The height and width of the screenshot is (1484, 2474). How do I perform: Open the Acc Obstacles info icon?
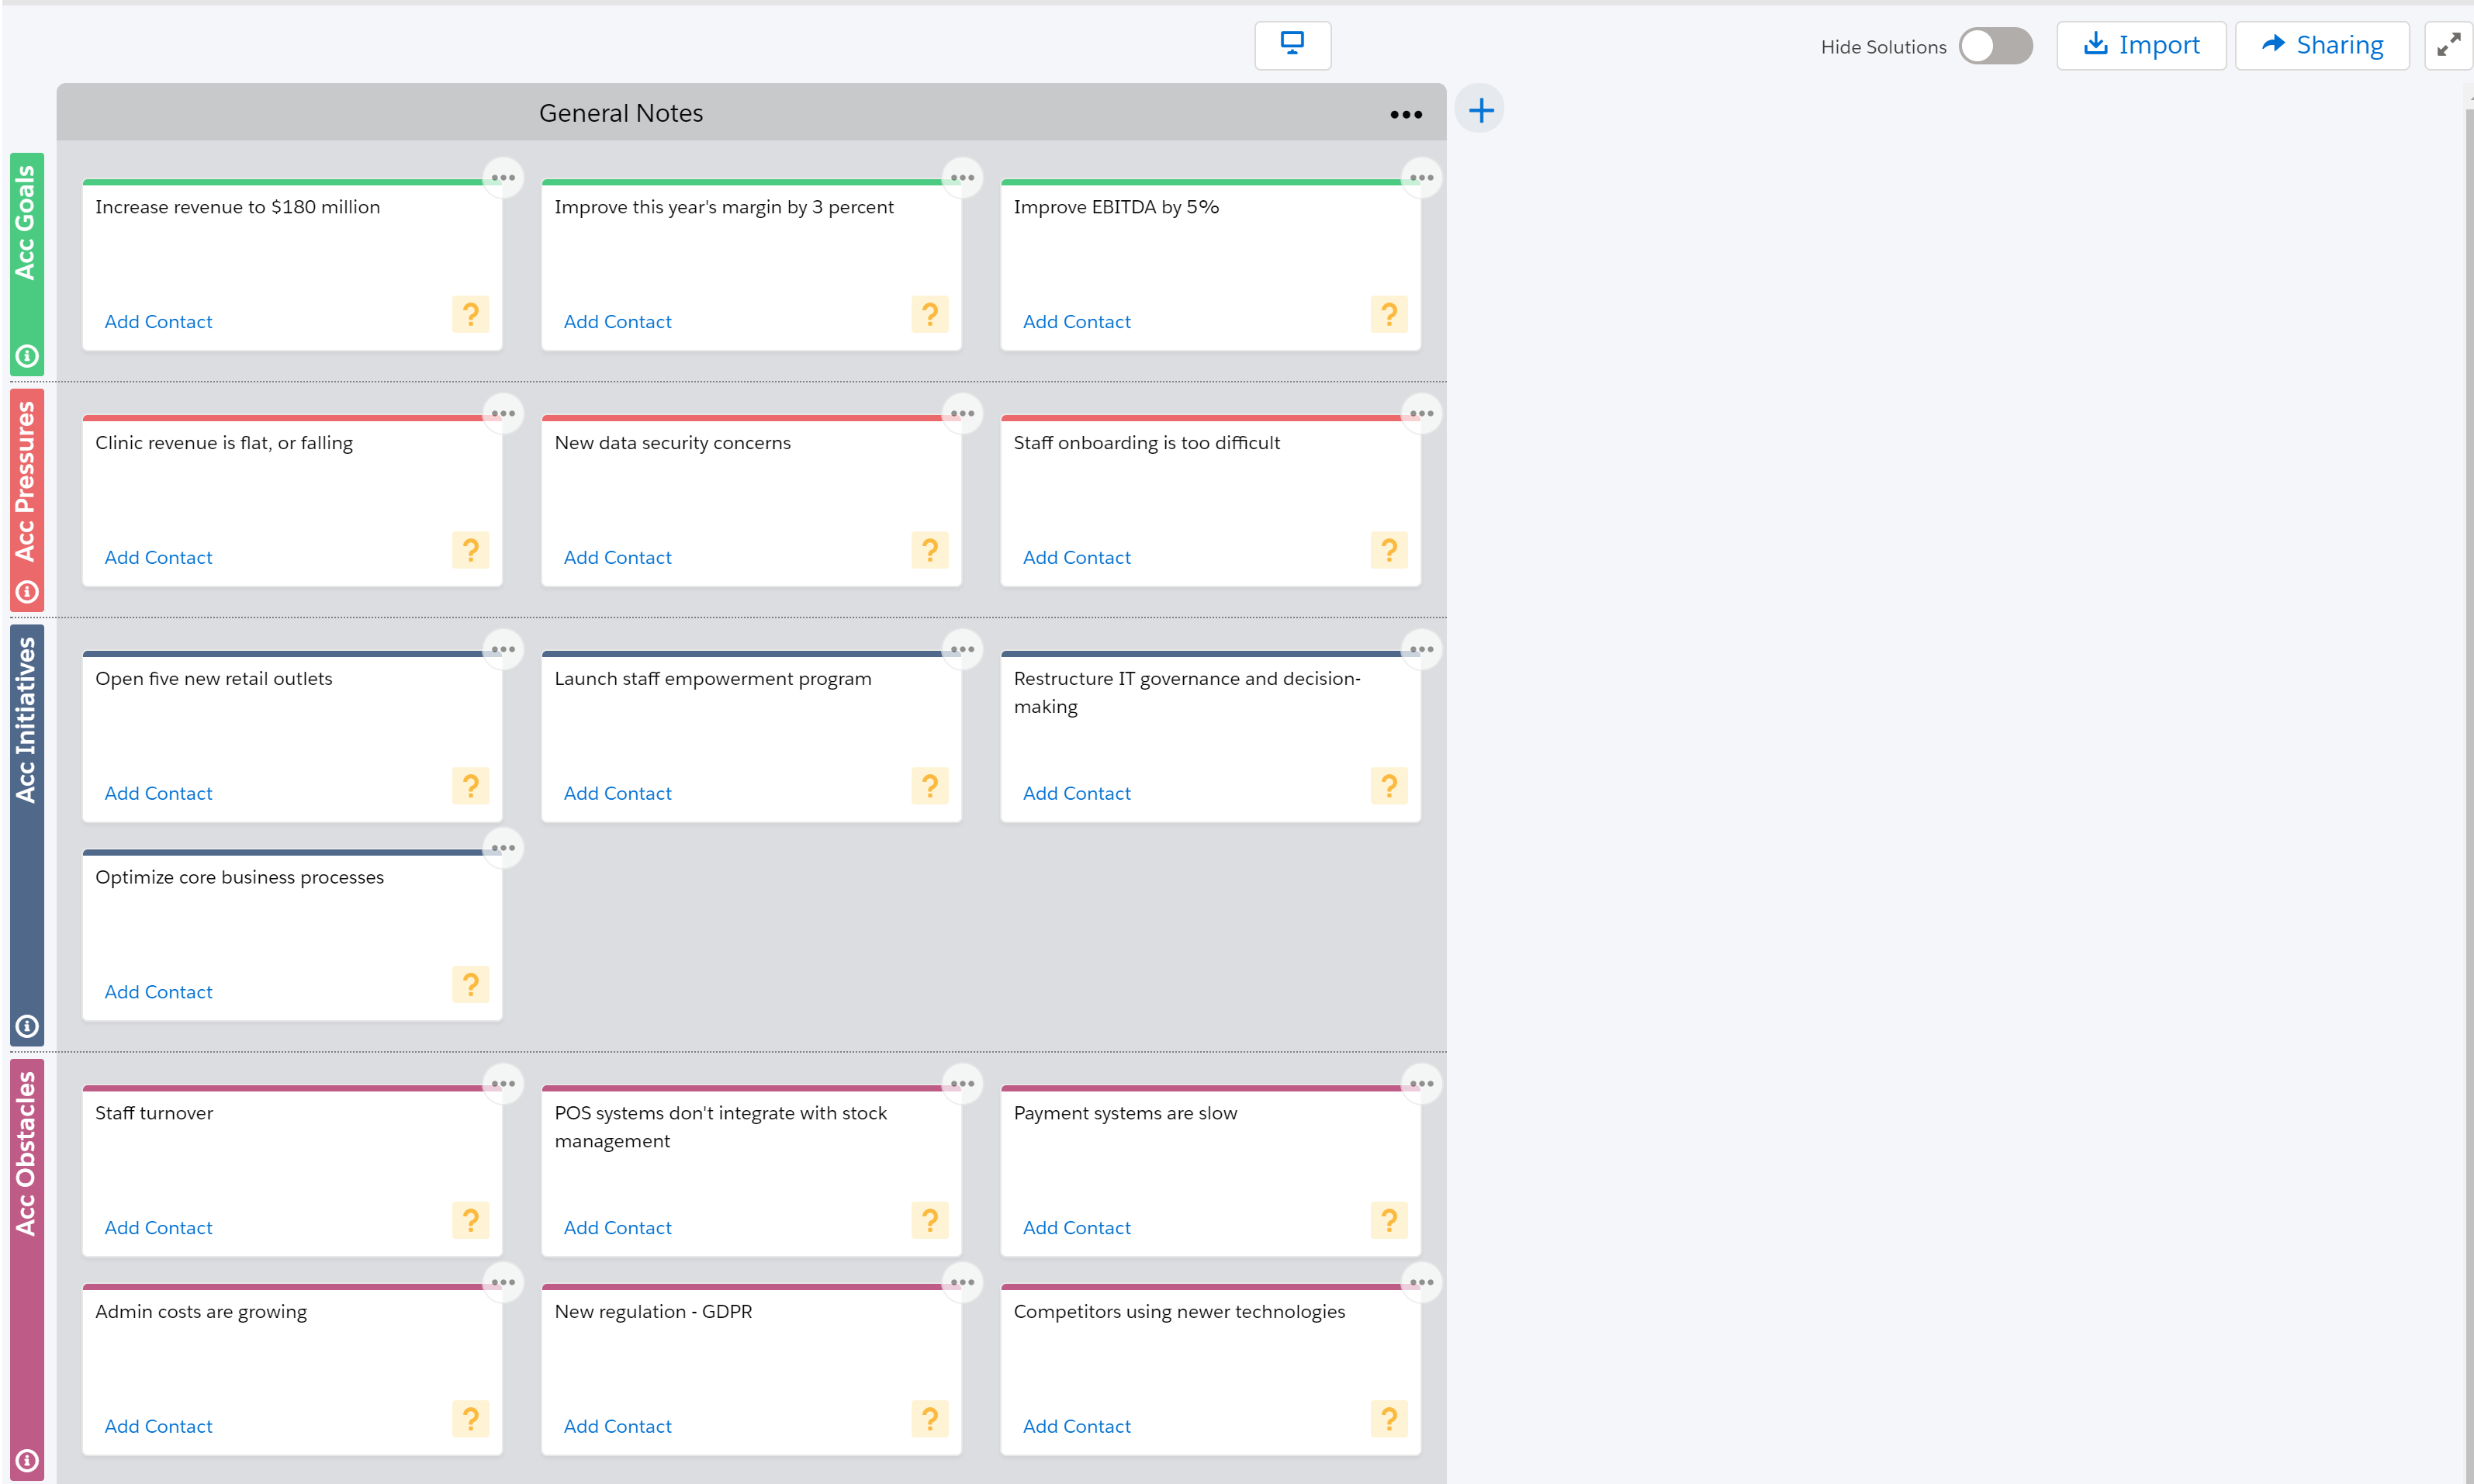pos(27,1461)
